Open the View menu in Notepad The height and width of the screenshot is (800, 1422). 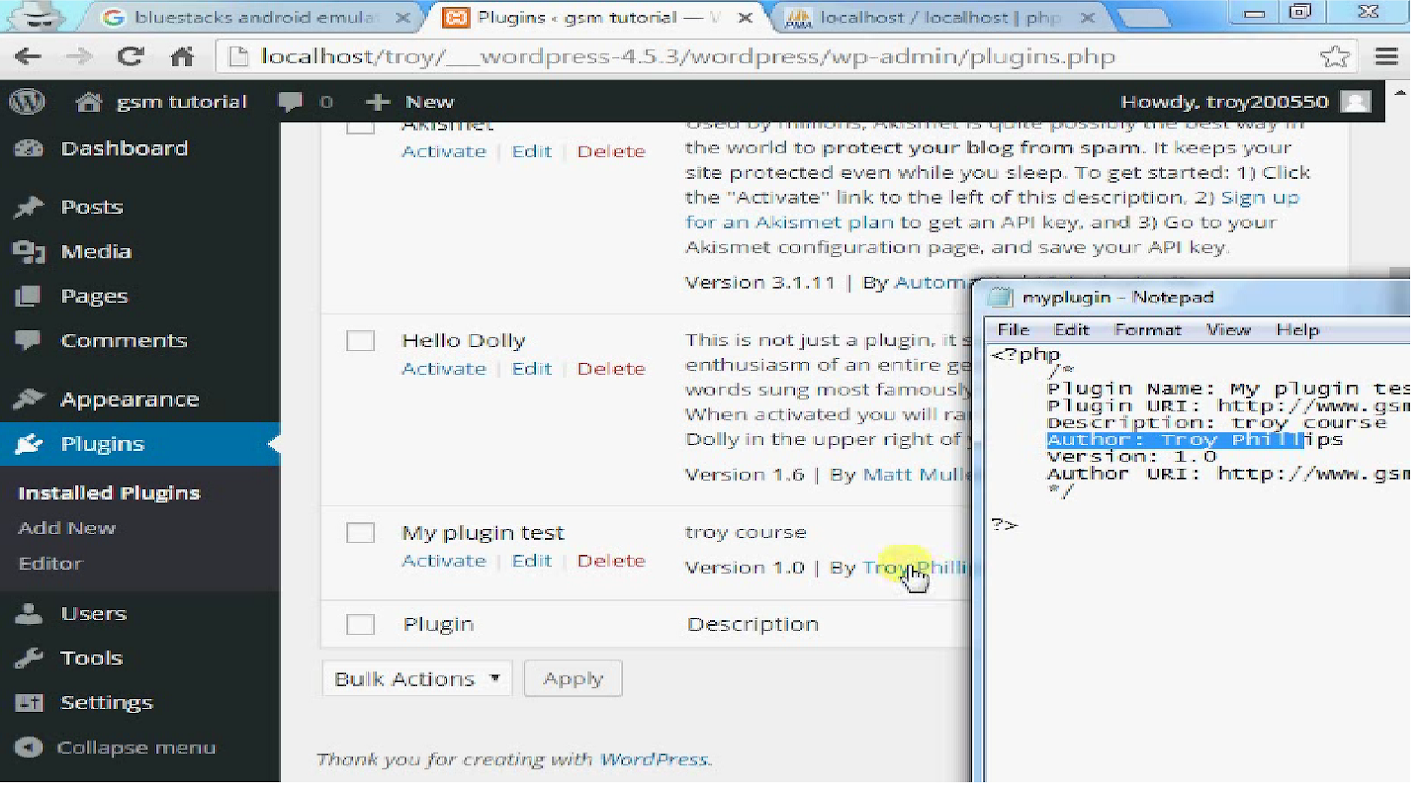[1228, 329]
